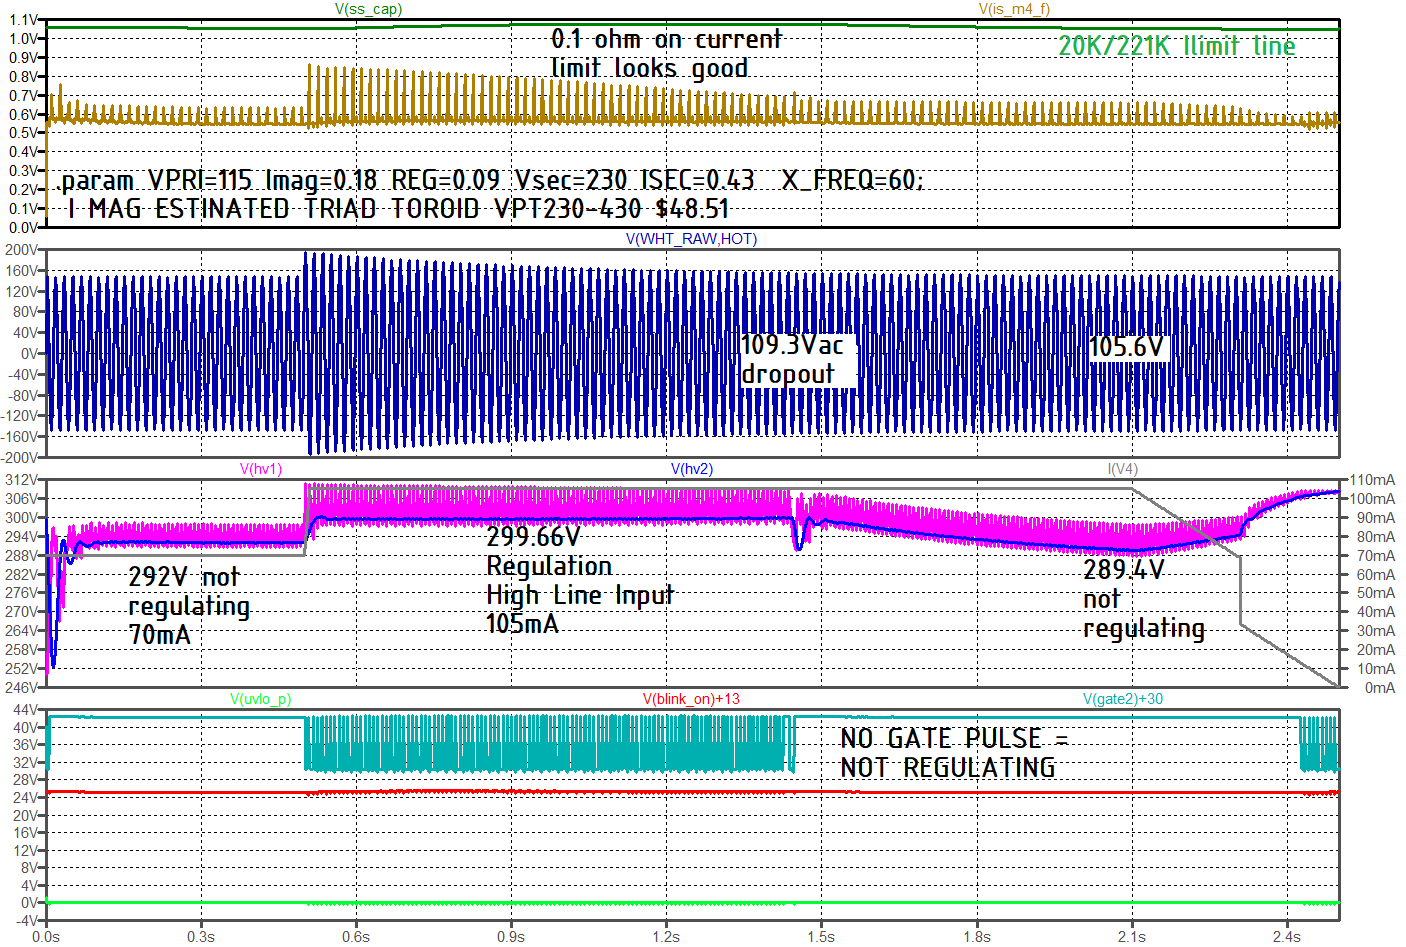Click the 2.1s time axis label
Image resolution: width=1406 pixels, height=947 pixels.
(1132, 937)
